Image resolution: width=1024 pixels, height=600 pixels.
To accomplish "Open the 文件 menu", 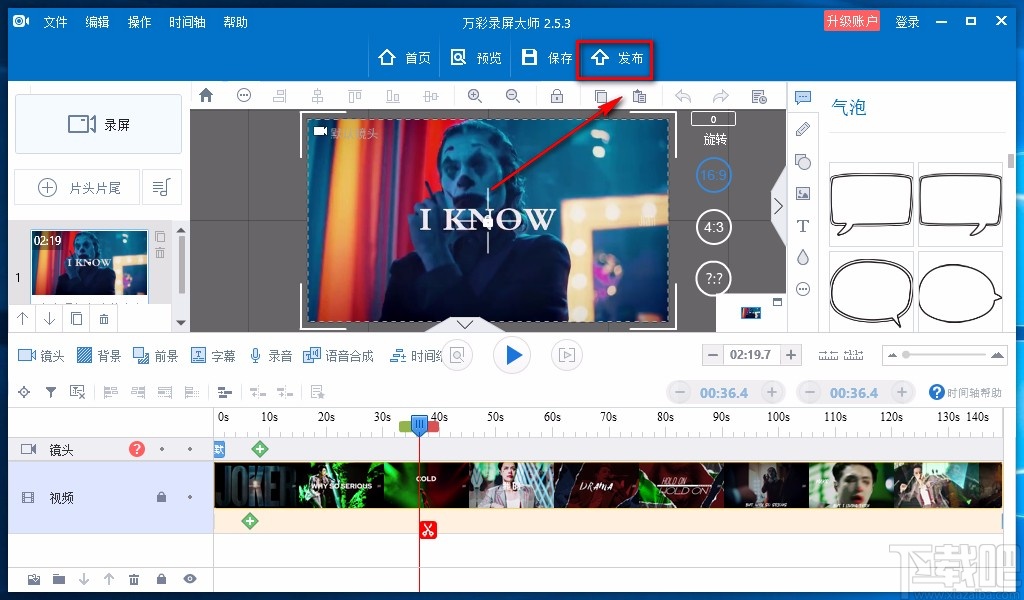I will (56, 22).
